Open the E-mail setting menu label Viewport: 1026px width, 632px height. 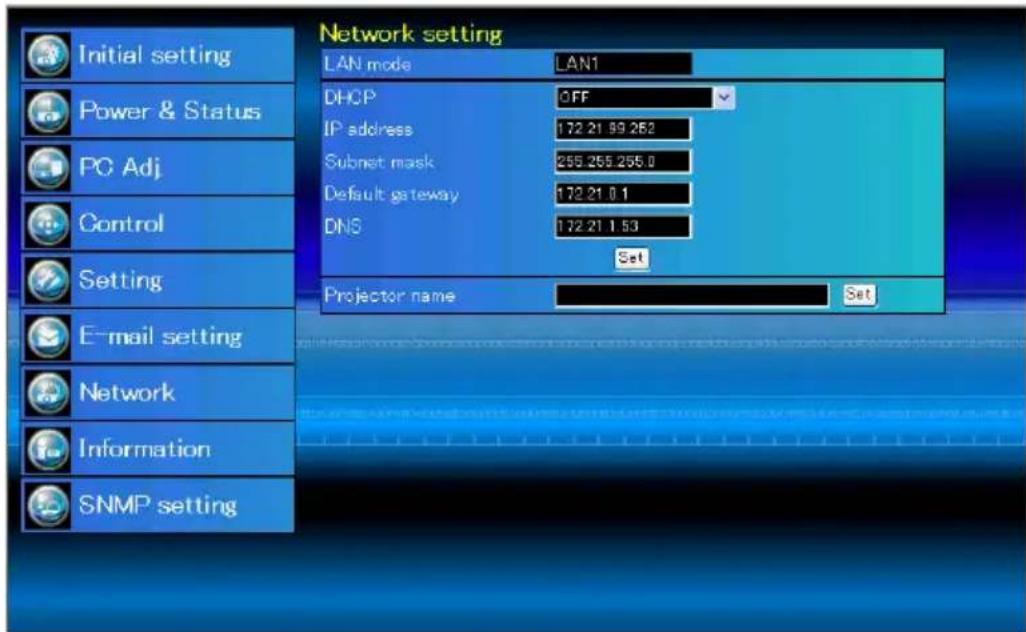coord(160,336)
